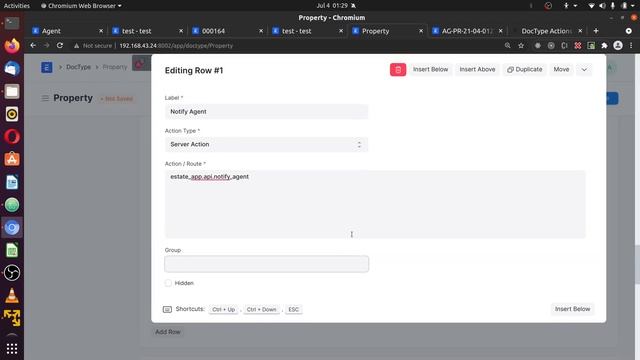Image resolution: width=640 pixels, height=360 pixels.
Task: Click the red extension icon in toolbar
Action: coord(578,46)
